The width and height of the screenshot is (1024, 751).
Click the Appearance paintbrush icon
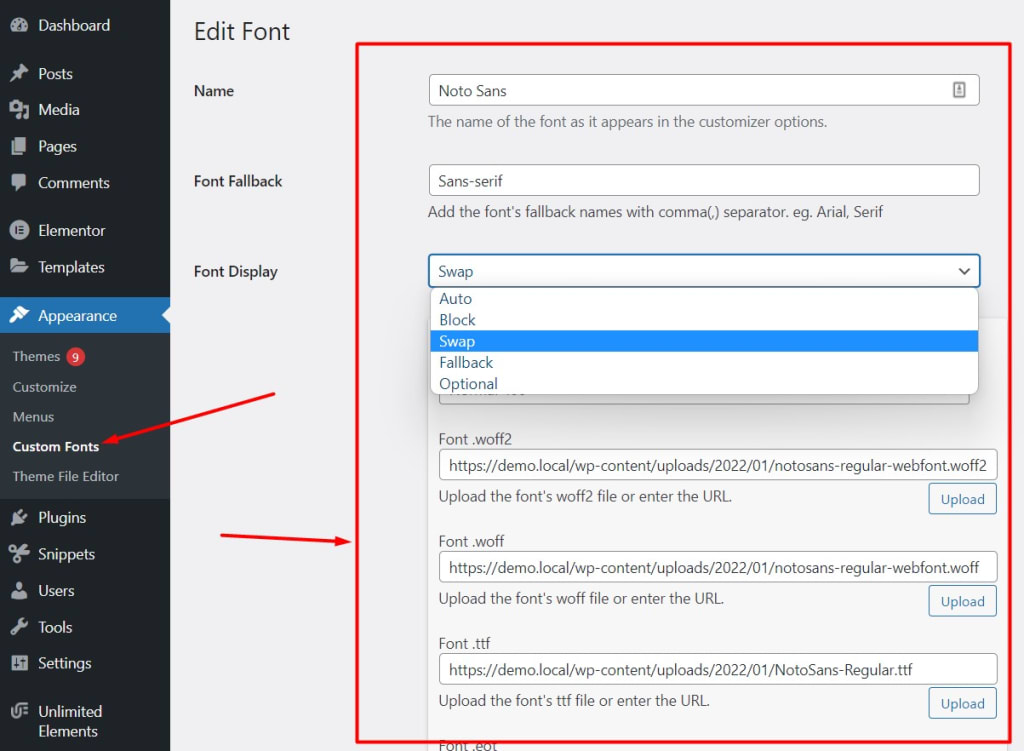click(x=20, y=315)
